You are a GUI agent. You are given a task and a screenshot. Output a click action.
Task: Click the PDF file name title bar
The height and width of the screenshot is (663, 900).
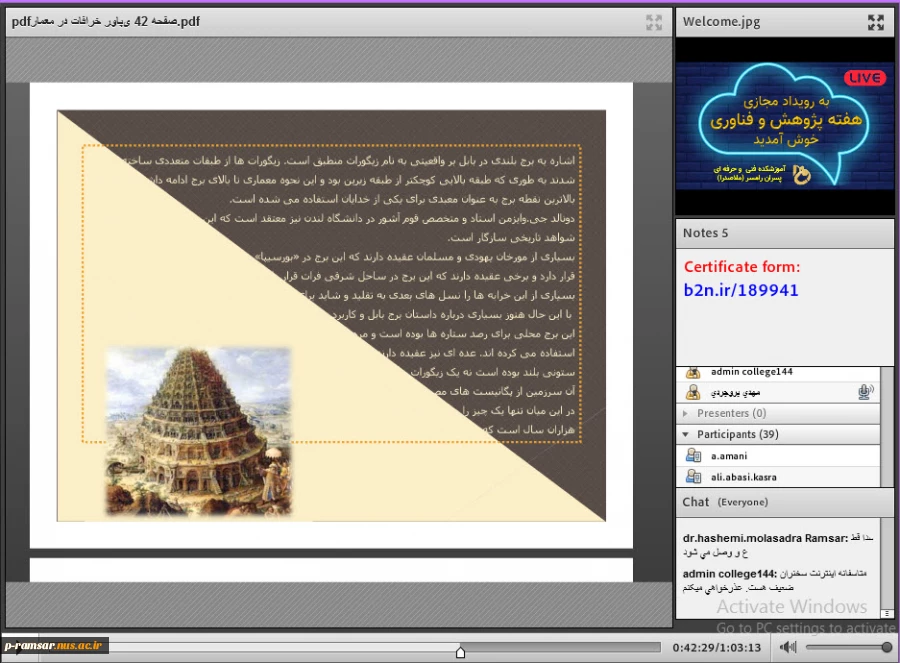pos(339,22)
